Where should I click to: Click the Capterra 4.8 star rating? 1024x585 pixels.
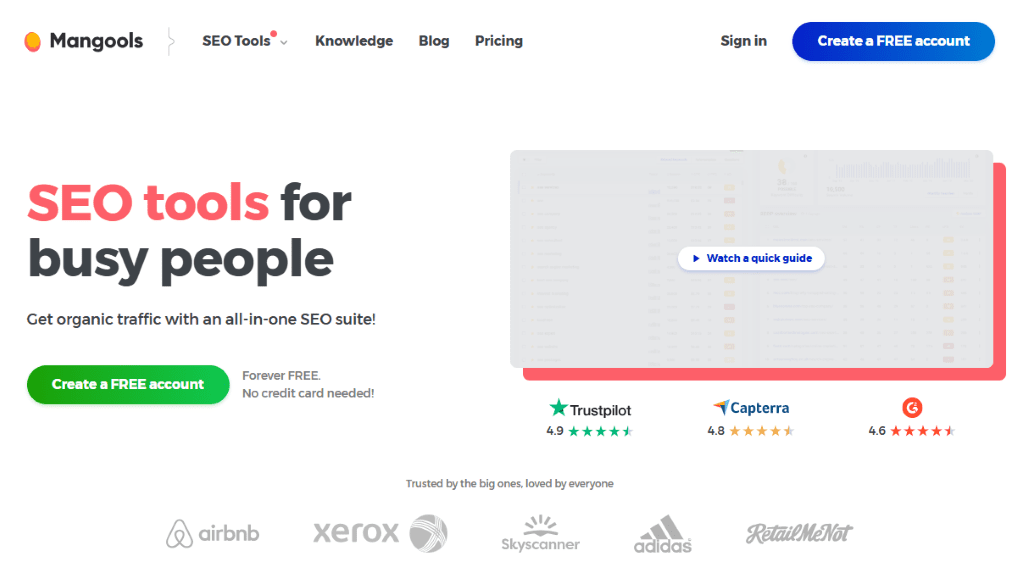click(x=750, y=431)
